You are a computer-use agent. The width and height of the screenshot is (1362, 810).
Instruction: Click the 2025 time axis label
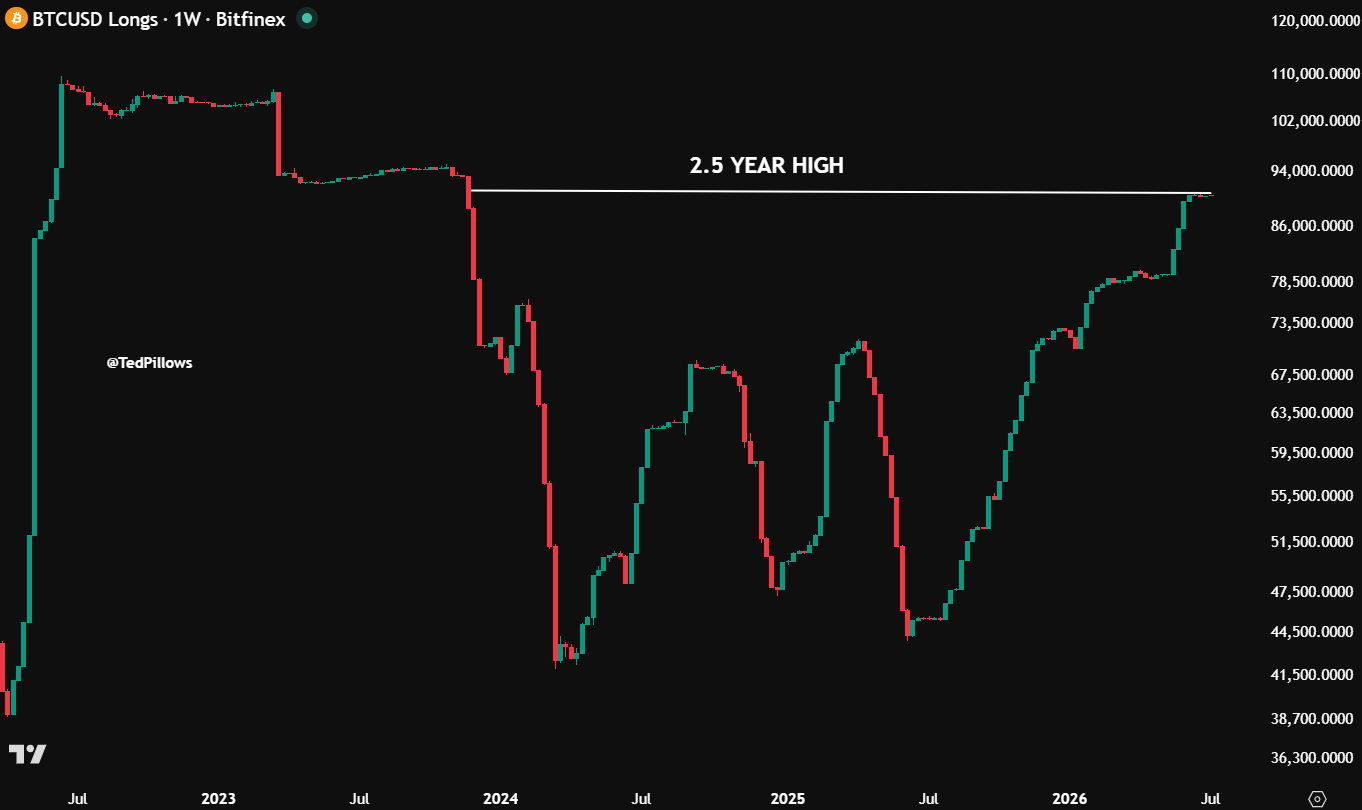(787, 799)
